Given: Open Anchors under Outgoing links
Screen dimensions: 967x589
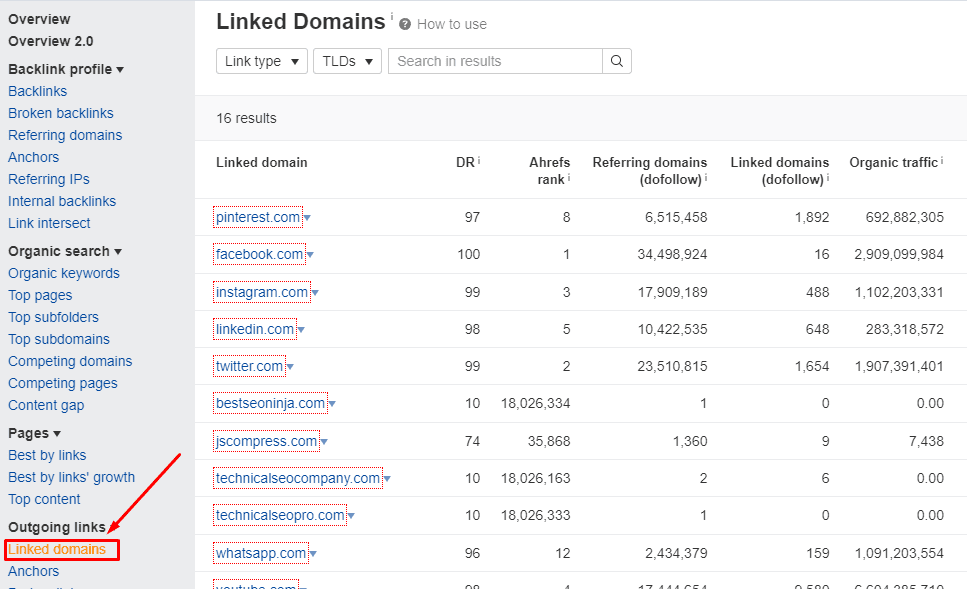Looking at the screenshot, I should pos(33,571).
